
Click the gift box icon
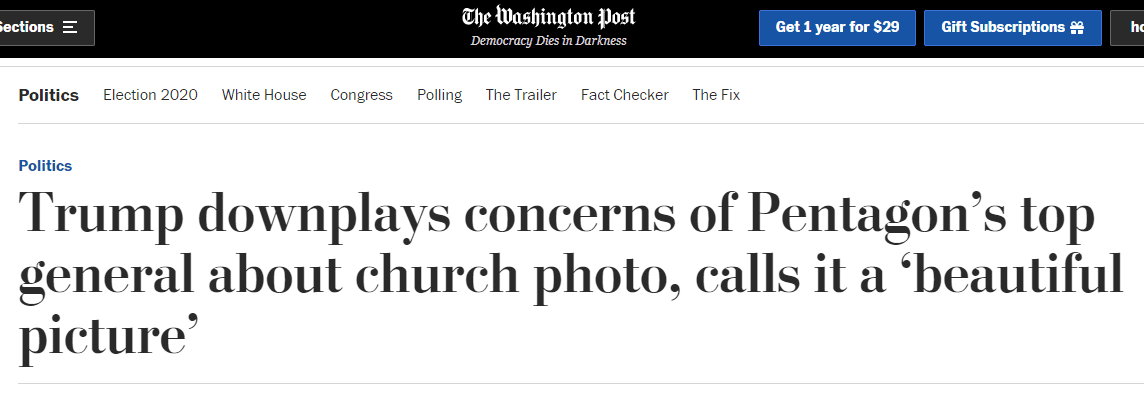1077,28
